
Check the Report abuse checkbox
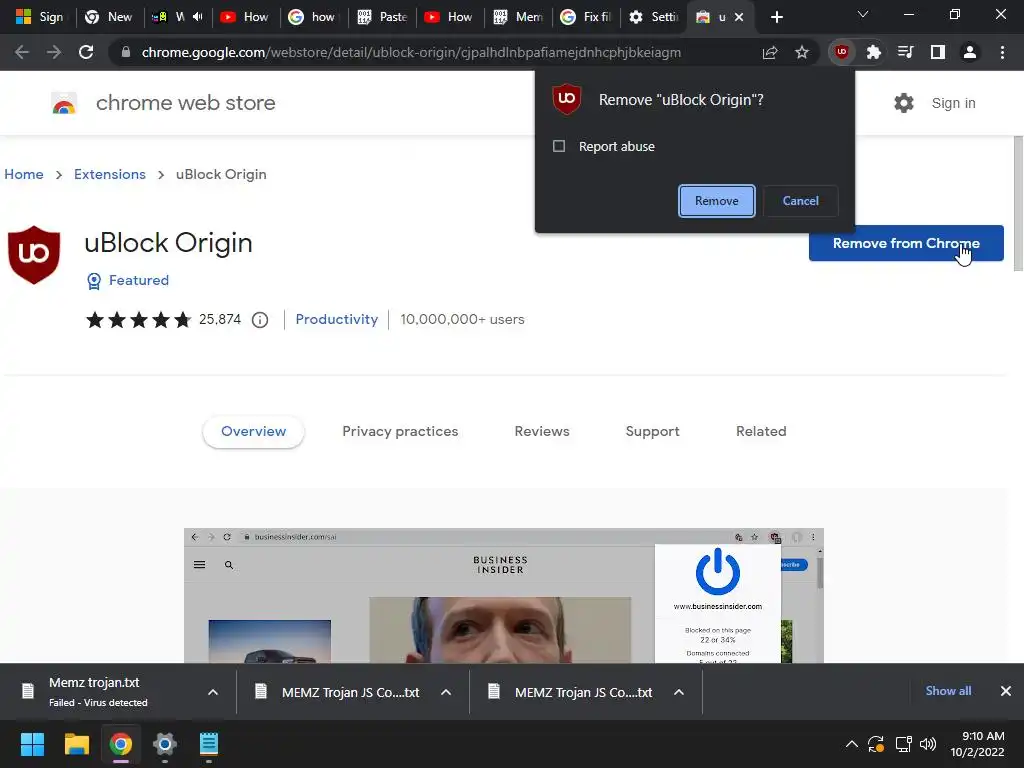coord(559,146)
